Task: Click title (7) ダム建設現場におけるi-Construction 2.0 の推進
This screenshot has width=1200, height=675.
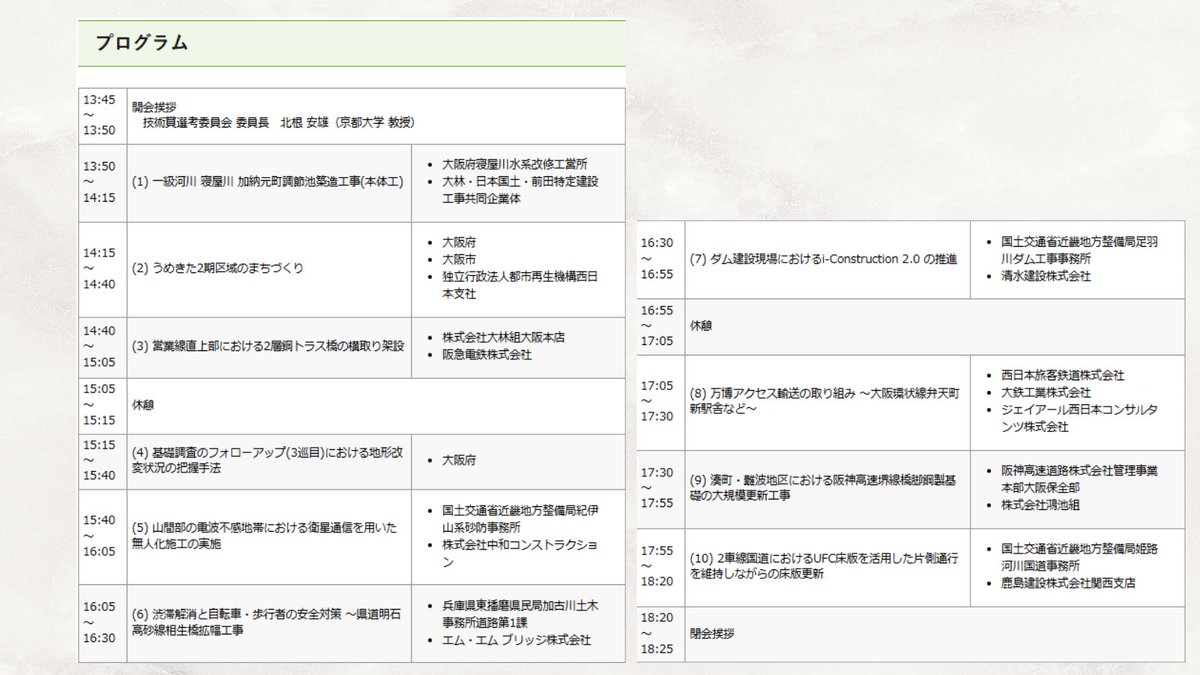Action: (x=823, y=259)
